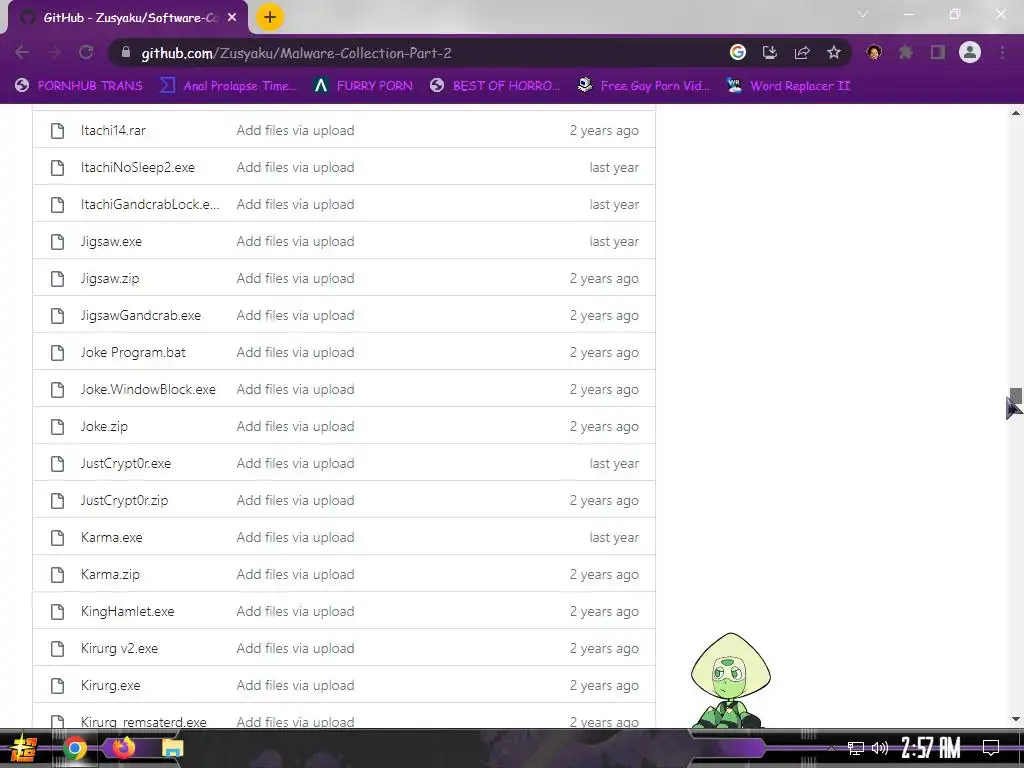Click the install app icon in address bar

pos(770,53)
